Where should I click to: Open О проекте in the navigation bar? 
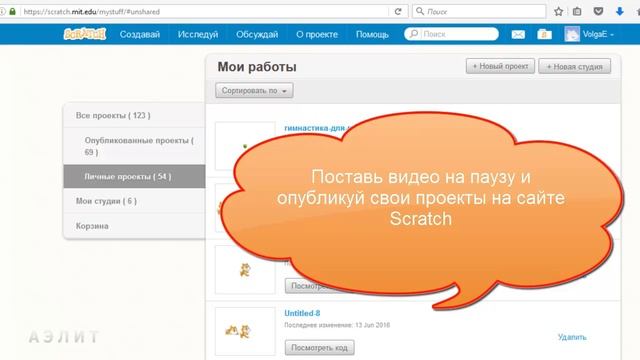click(317, 34)
